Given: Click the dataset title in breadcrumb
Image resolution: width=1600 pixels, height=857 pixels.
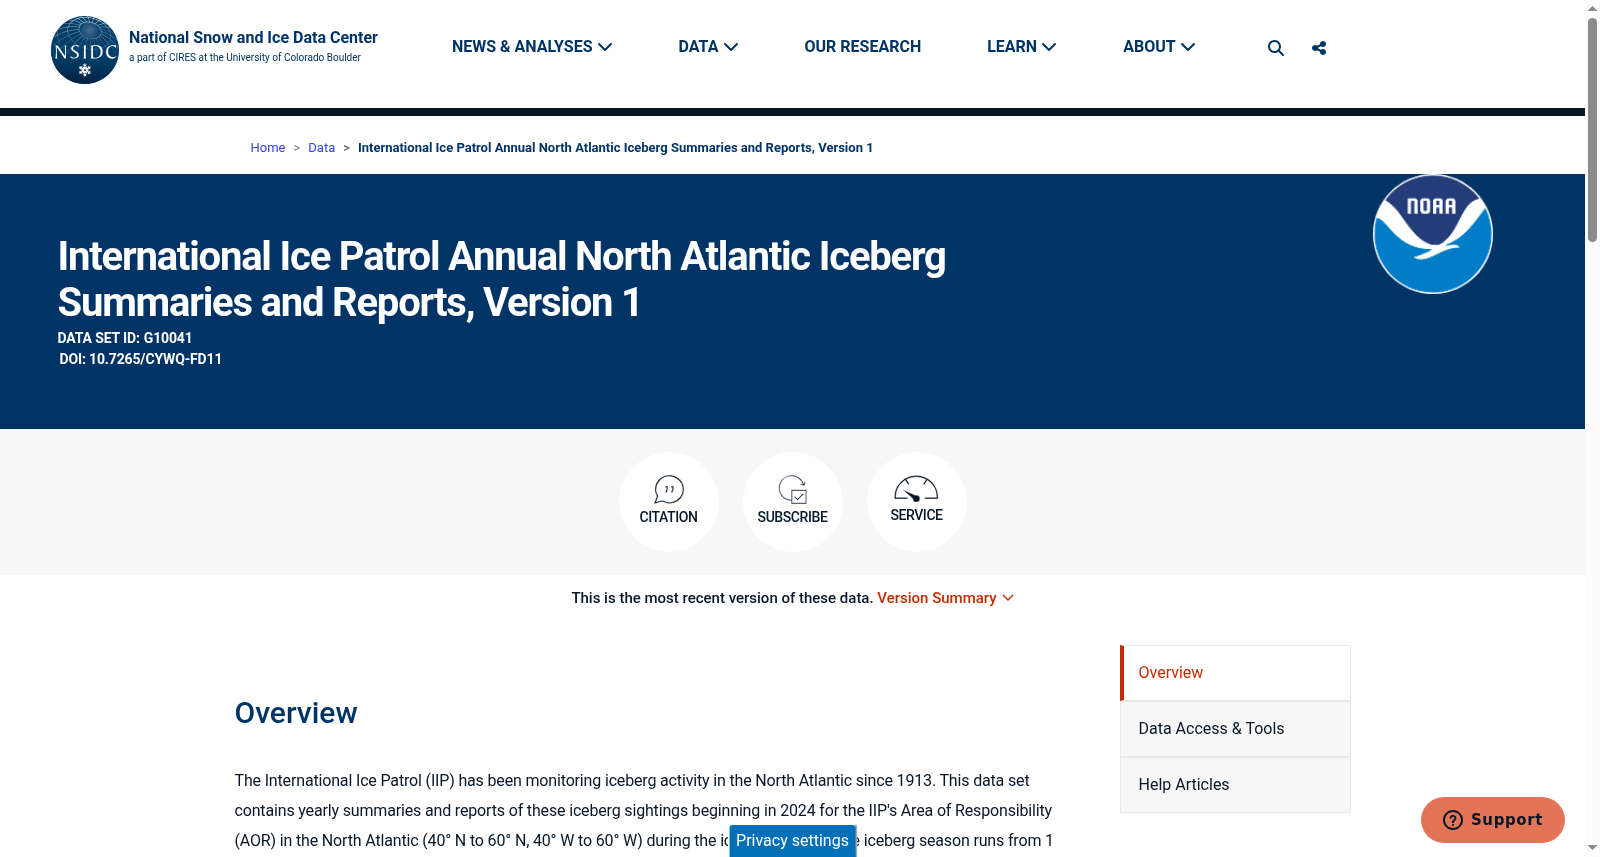Looking at the screenshot, I should pyautogui.click(x=615, y=148).
